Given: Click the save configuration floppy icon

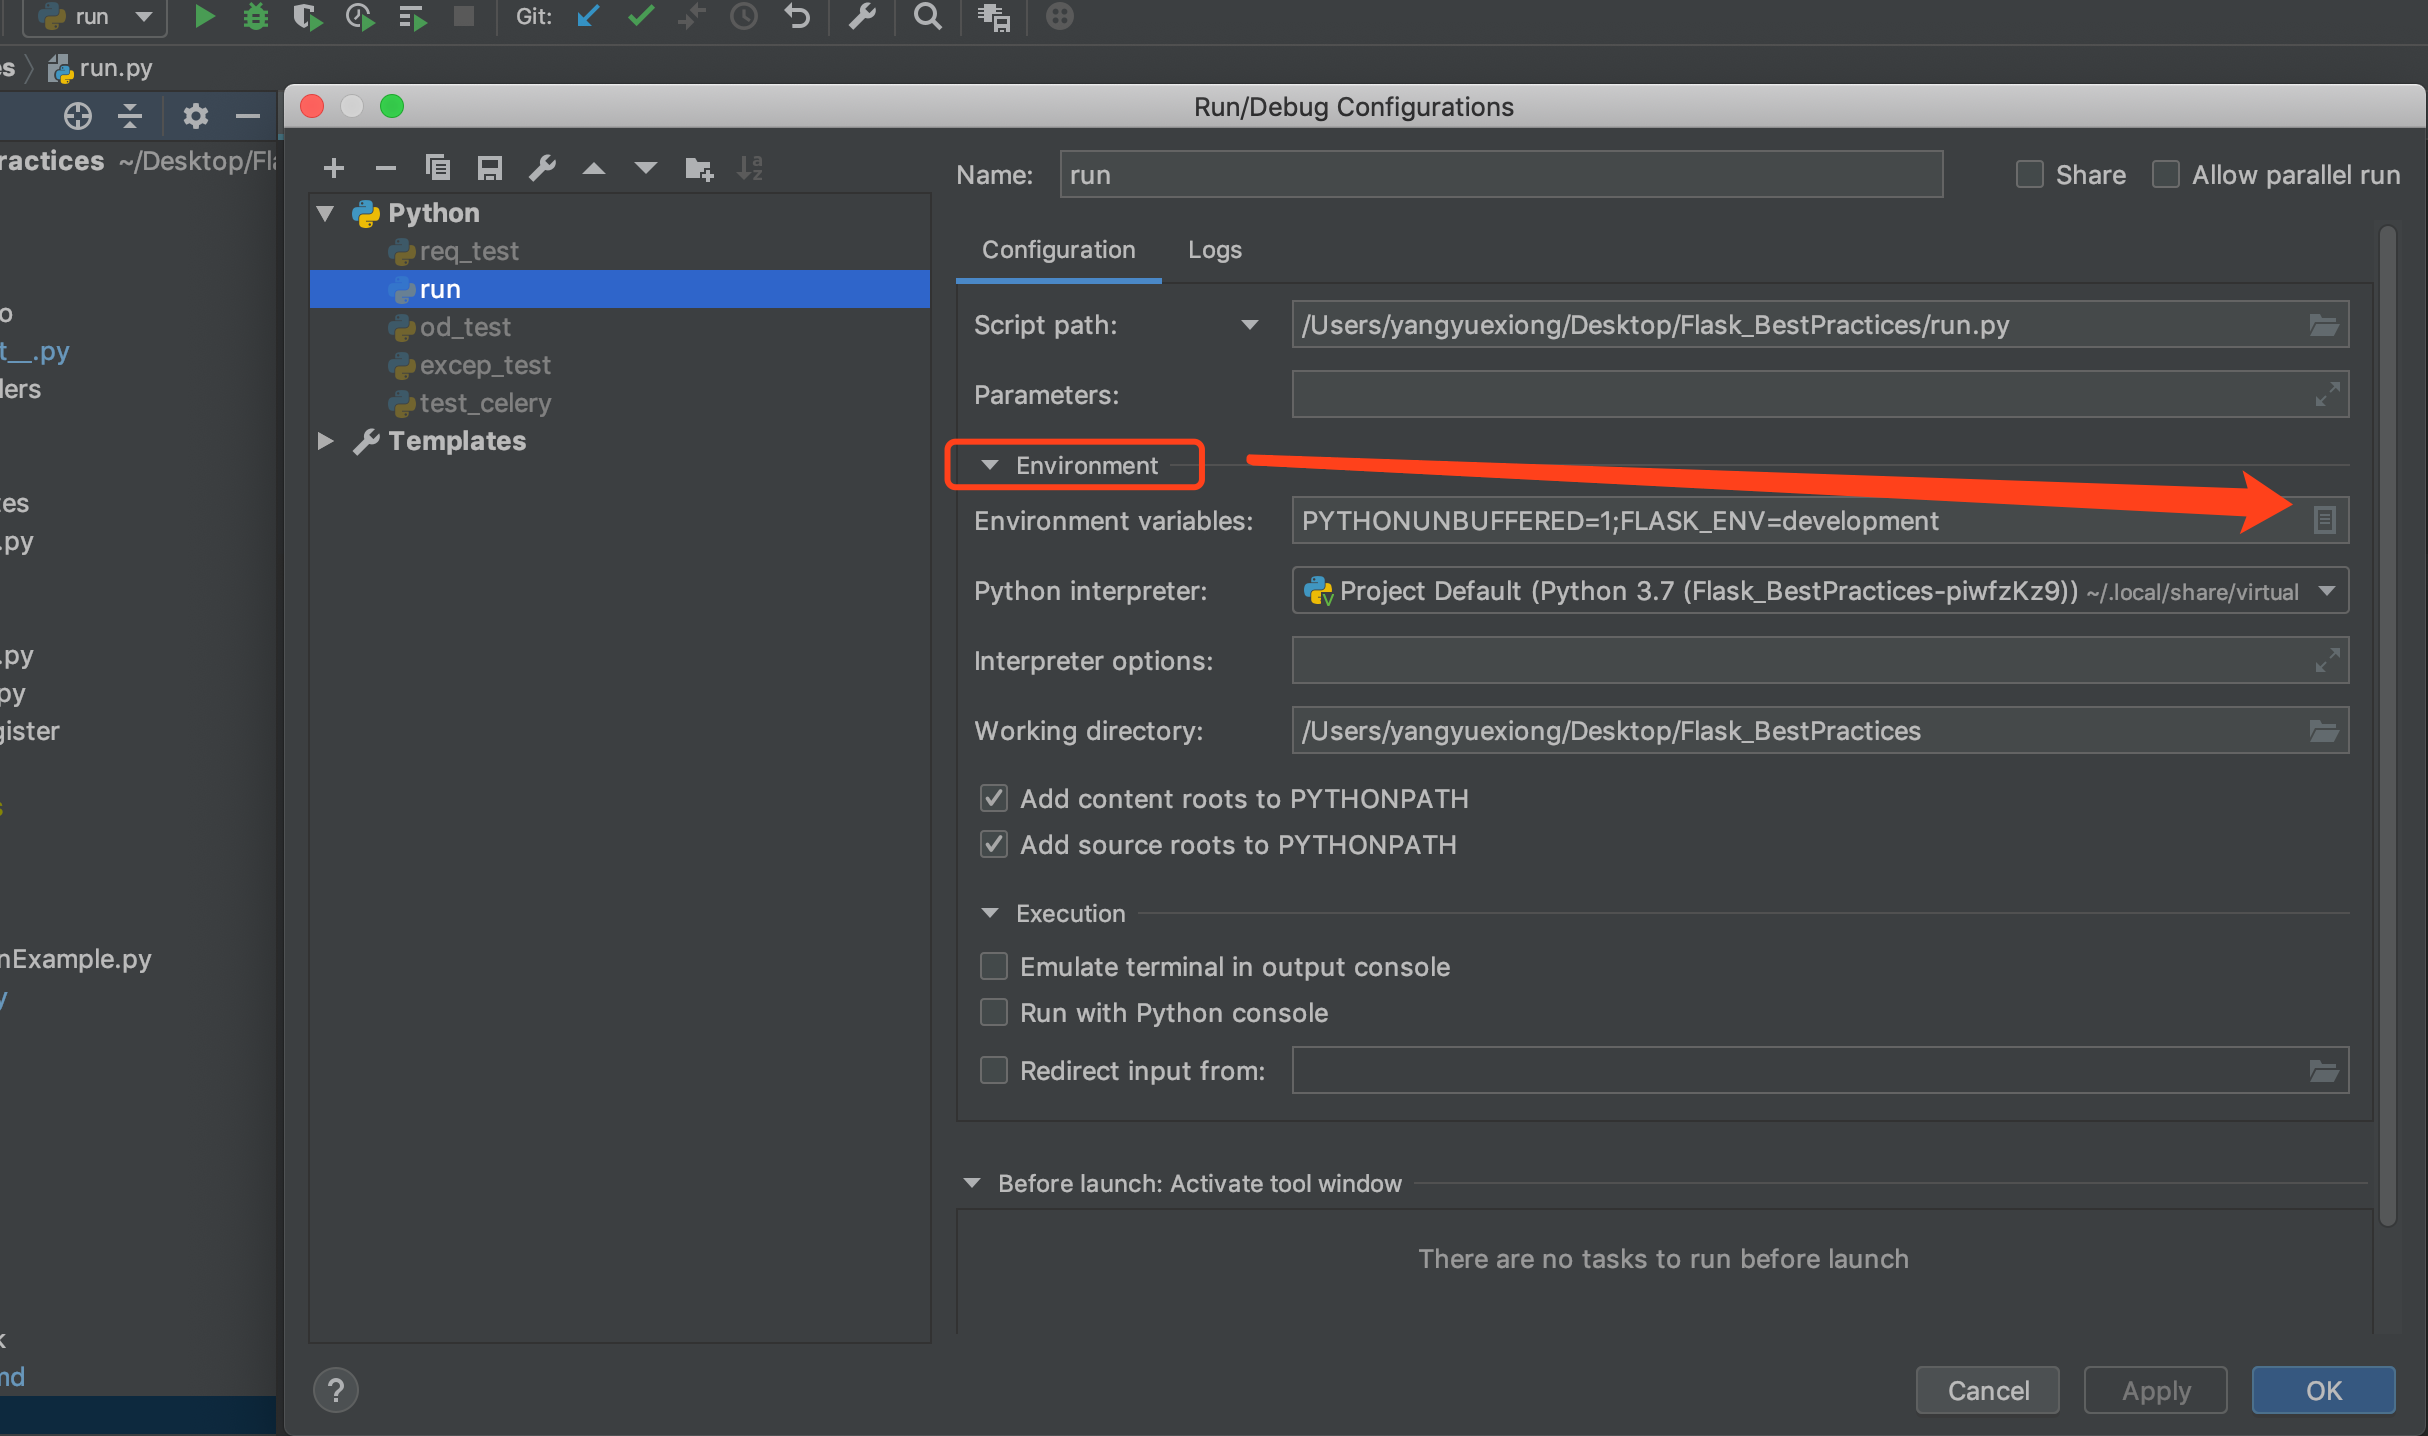Looking at the screenshot, I should pos(489,168).
